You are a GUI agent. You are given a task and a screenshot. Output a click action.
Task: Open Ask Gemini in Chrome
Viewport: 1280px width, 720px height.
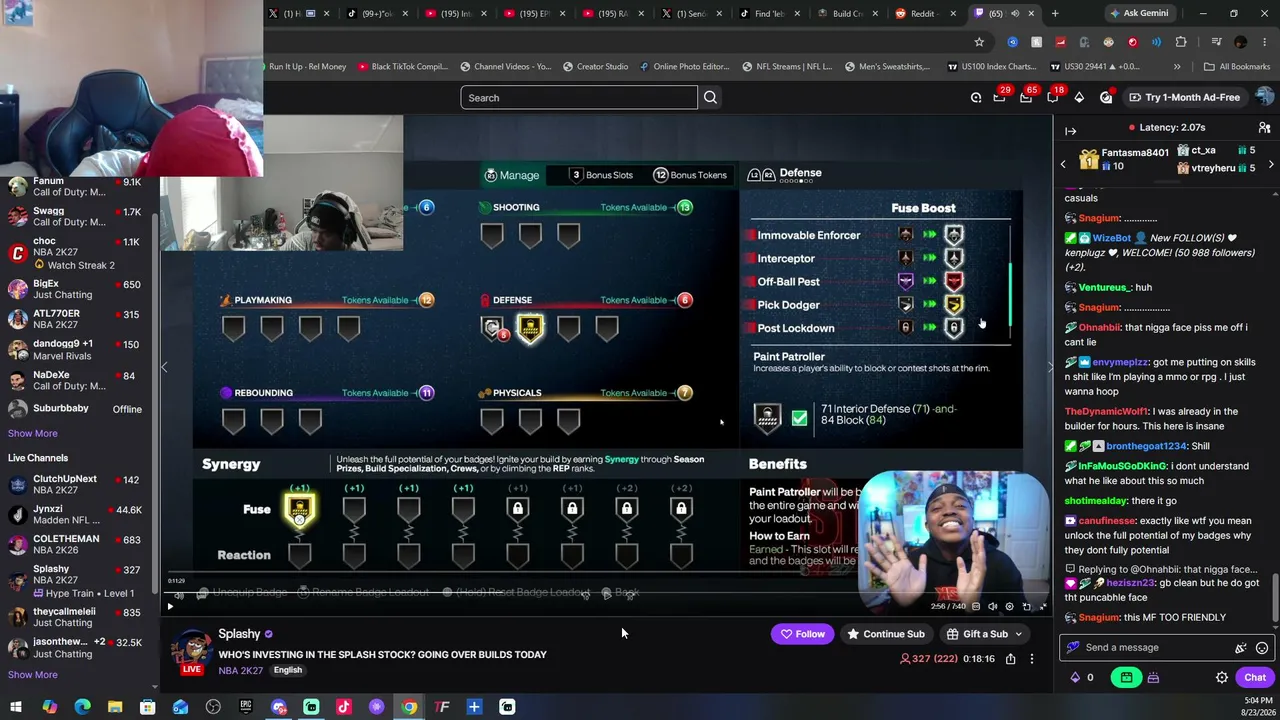click(1138, 13)
